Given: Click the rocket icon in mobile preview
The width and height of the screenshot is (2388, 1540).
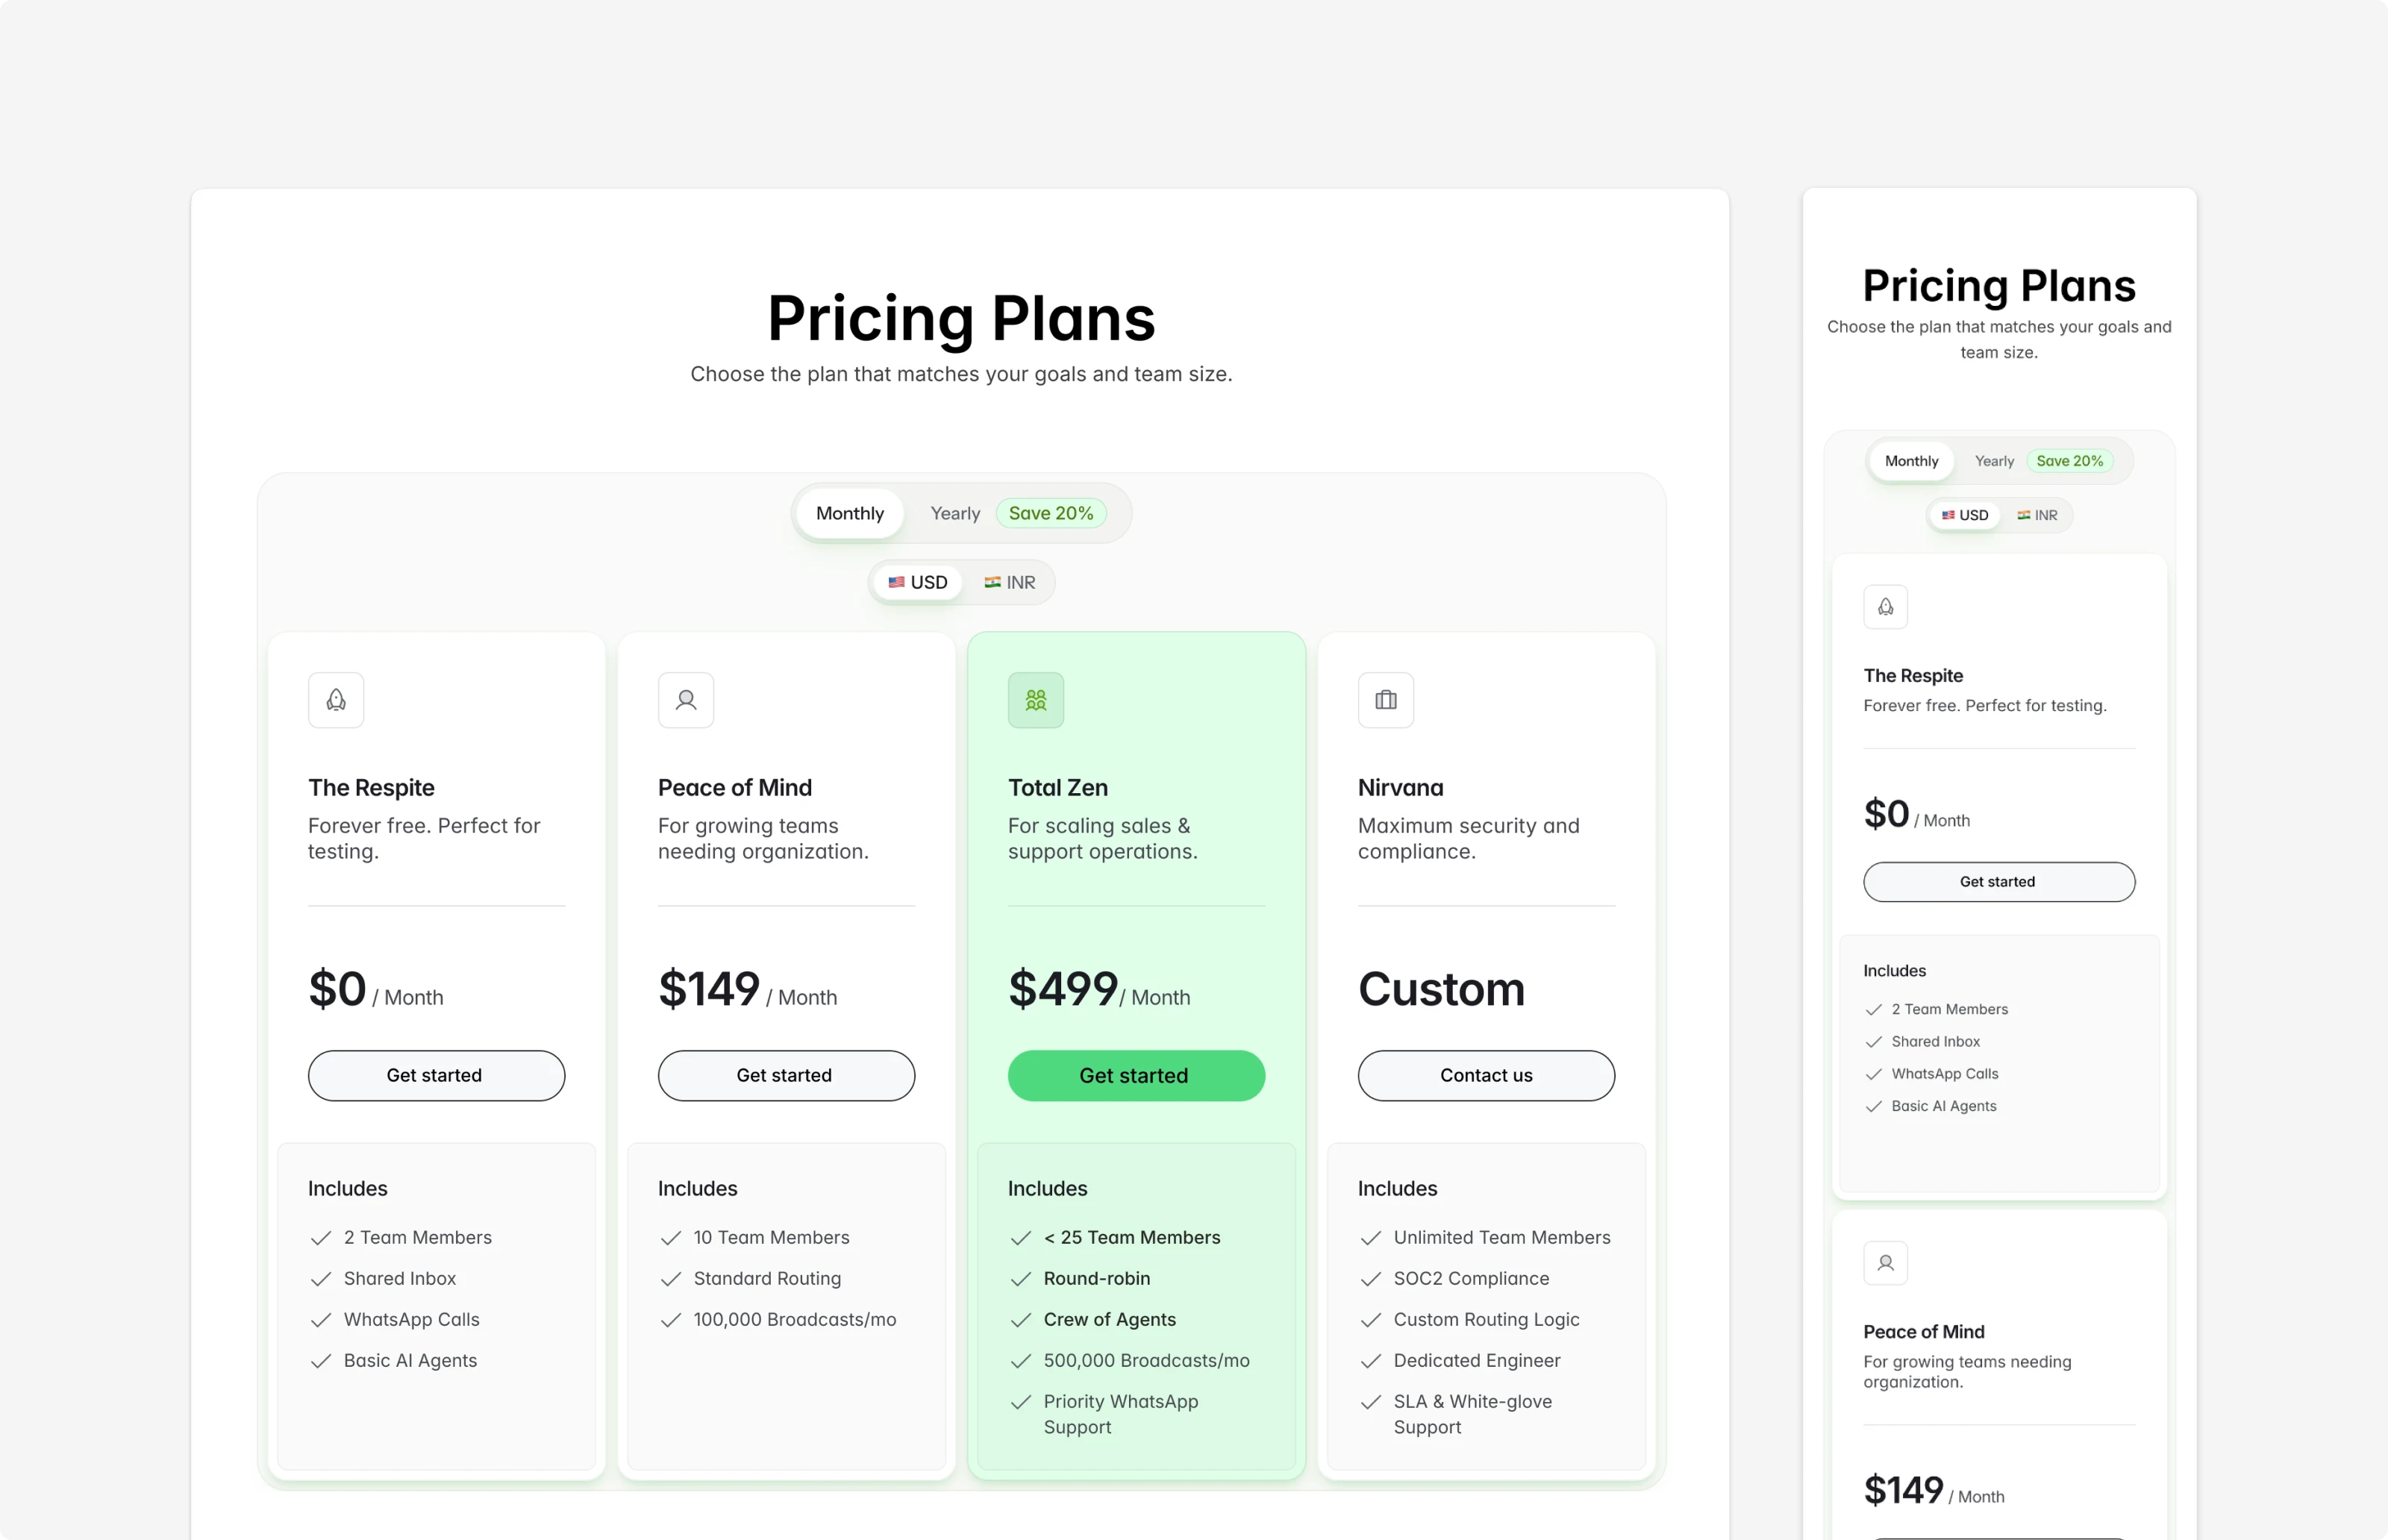Looking at the screenshot, I should pyautogui.click(x=1885, y=607).
